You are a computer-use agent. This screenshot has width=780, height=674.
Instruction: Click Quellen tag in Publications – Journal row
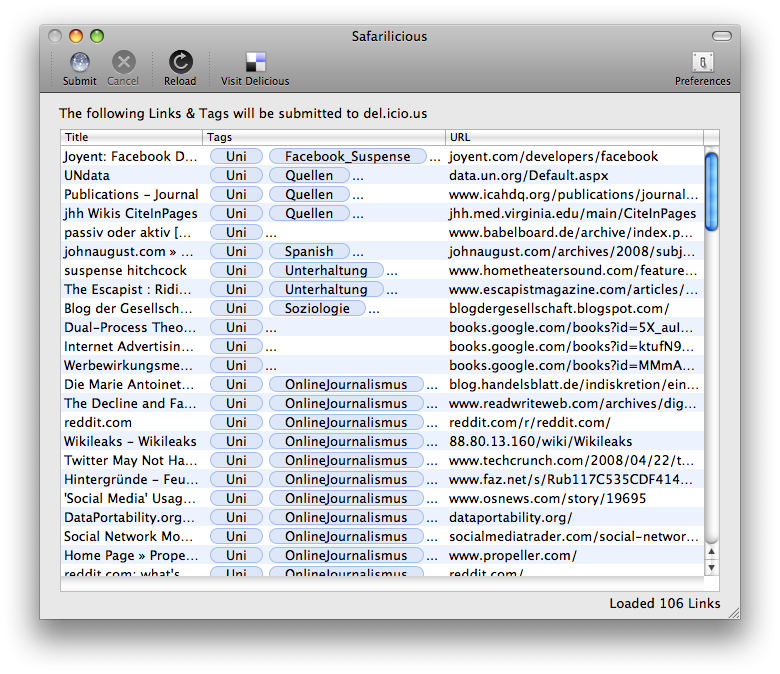[309, 194]
